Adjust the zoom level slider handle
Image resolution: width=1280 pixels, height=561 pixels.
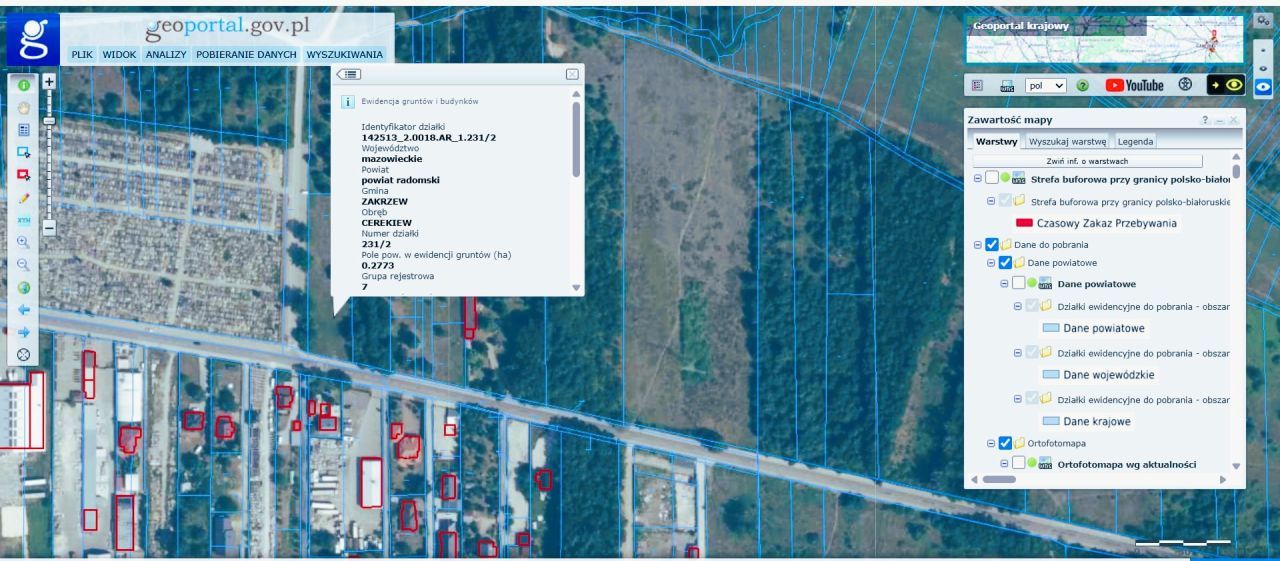48,120
